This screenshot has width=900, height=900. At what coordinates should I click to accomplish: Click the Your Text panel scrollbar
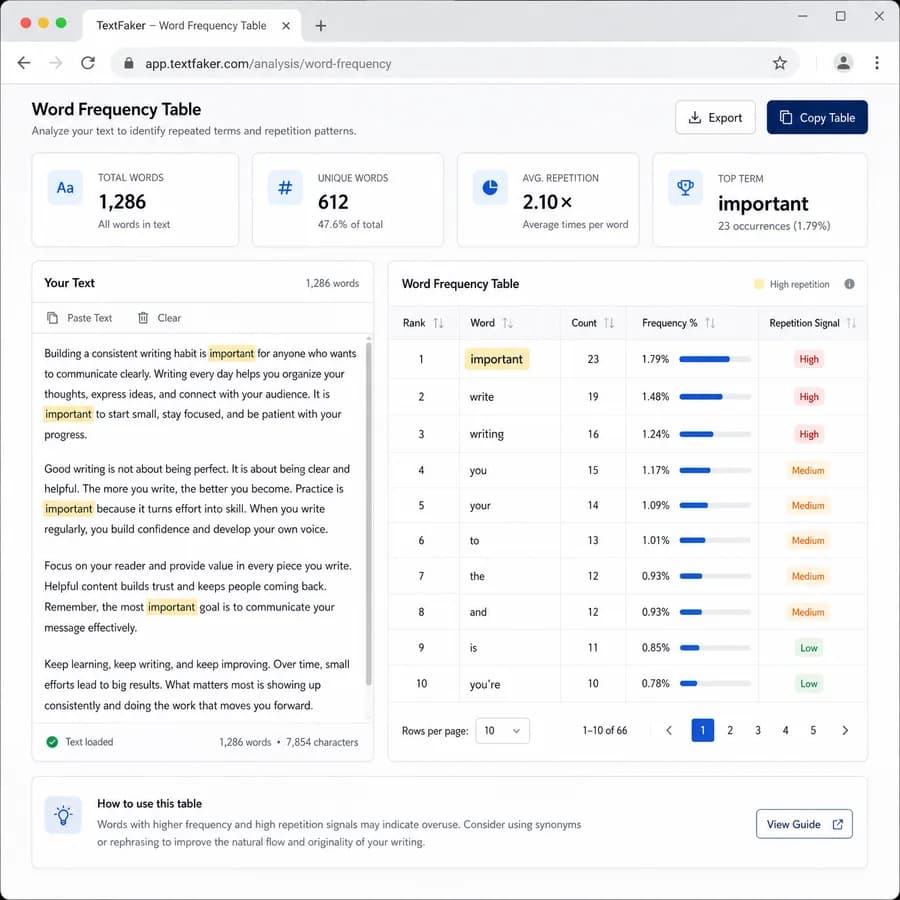coord(368,514)
